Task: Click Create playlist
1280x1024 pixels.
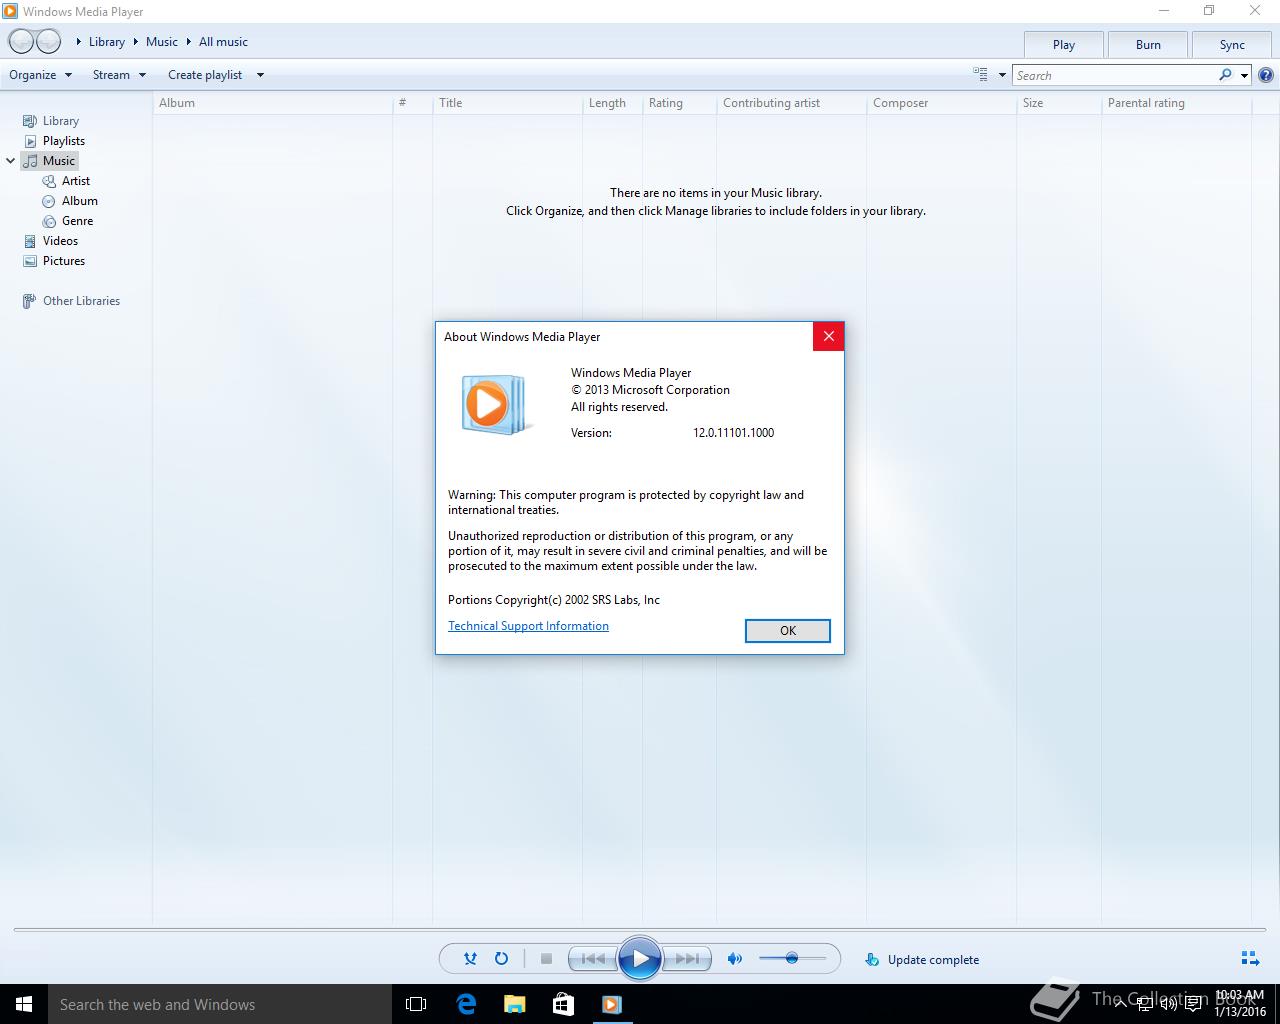Action: (205, 74)
